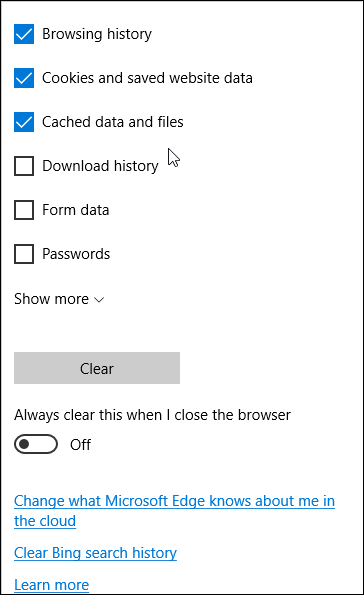Click the Cookies and saved website data label
Screen dimensions: 364x595
click(147, 78)
